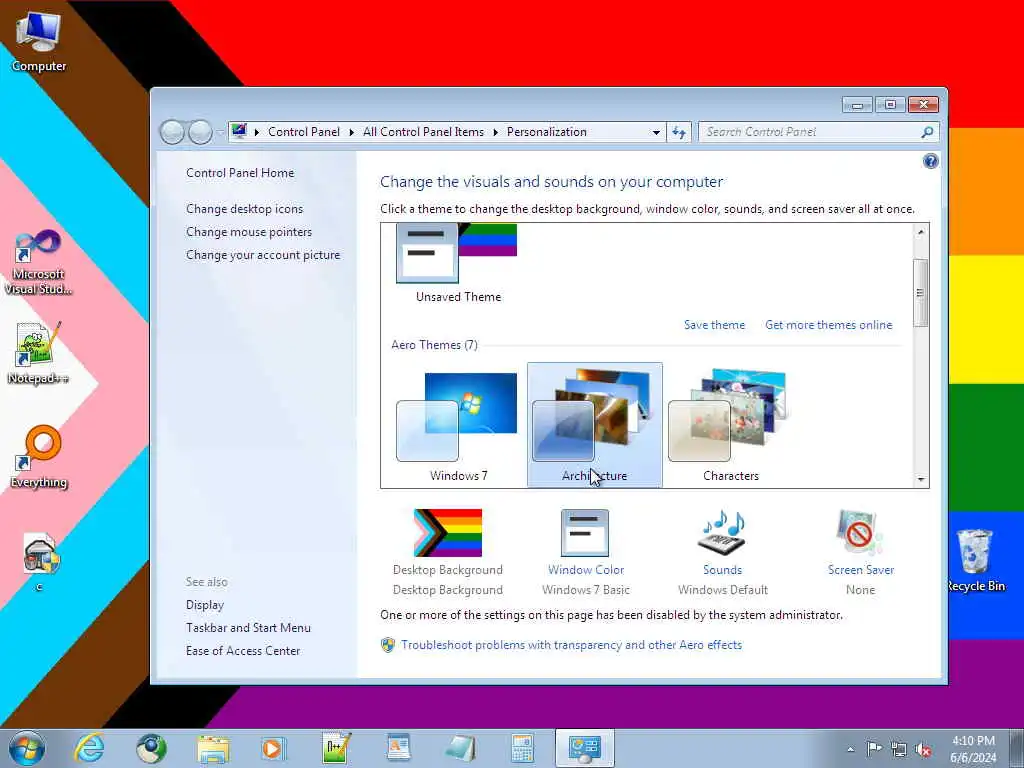
Task: Select the Architecture theme
Action: [594, 424]
